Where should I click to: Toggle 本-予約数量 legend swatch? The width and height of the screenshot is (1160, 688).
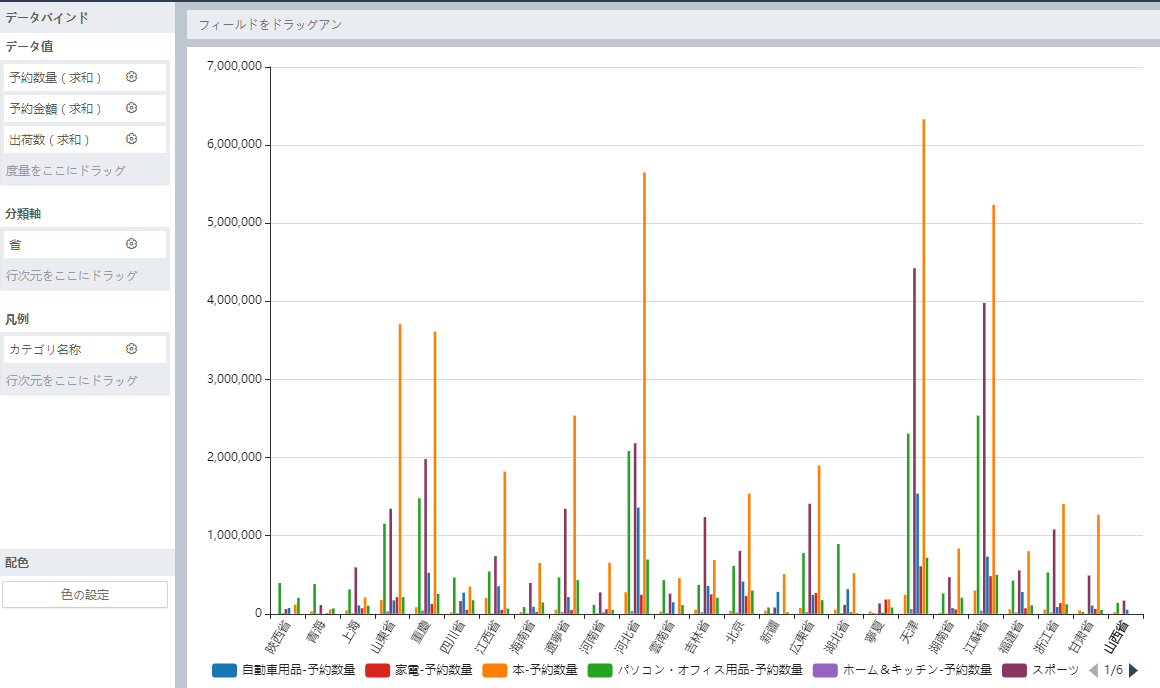click(x=495, y=670)
